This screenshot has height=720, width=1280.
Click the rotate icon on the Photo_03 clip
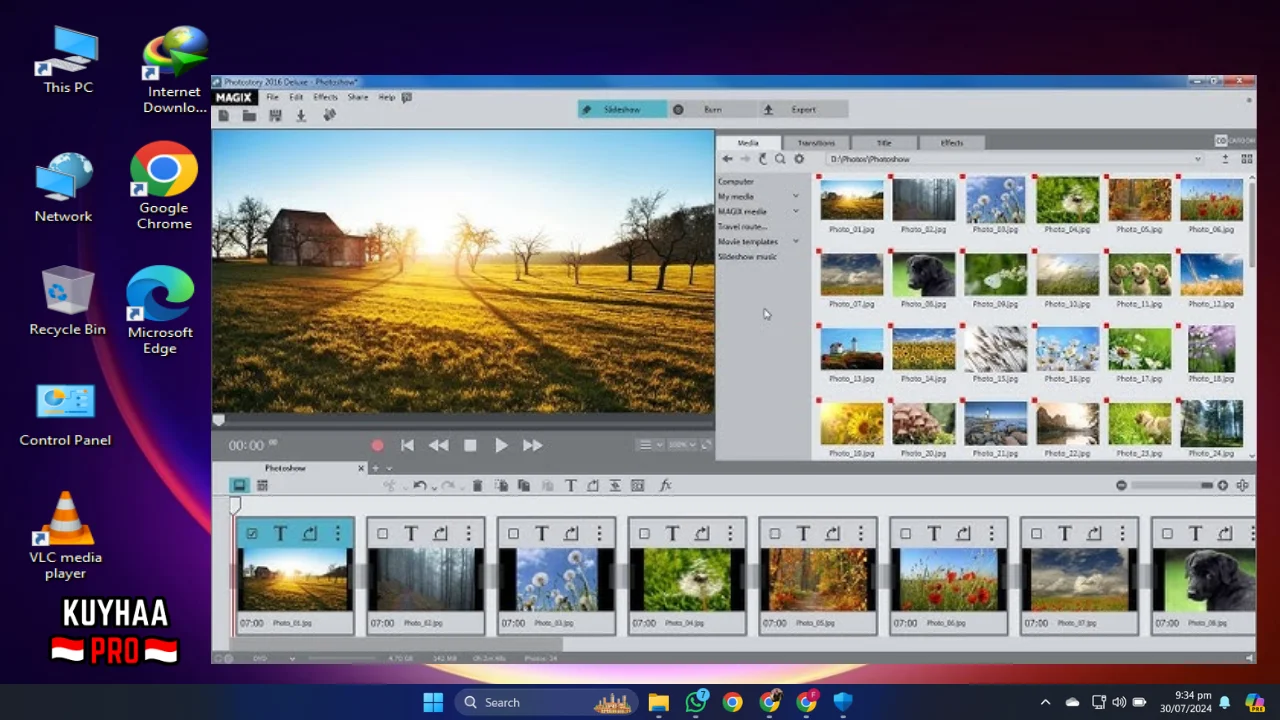[x=571, y=534]
